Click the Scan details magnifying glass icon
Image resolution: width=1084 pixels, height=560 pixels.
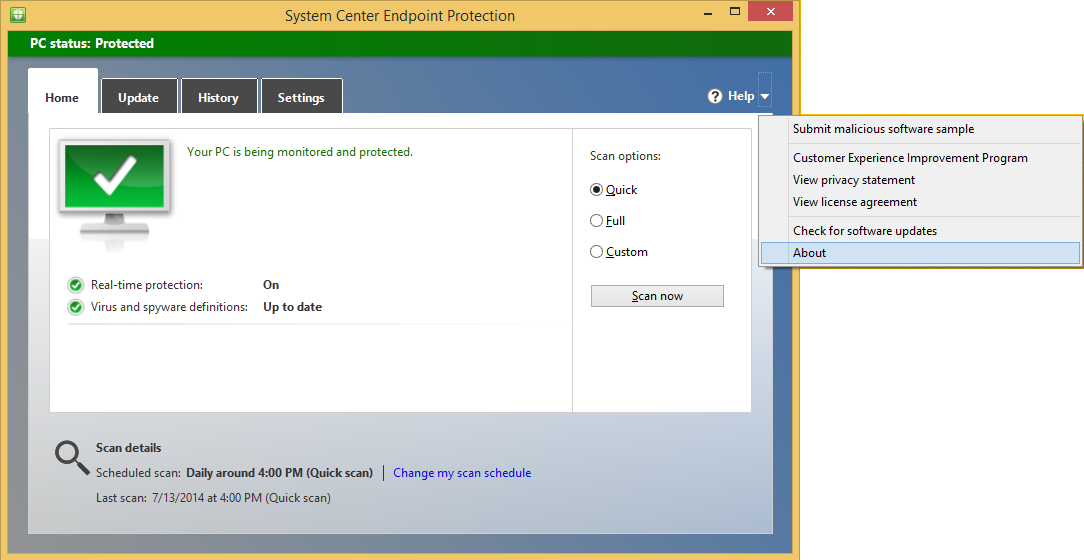pyautogui.click(x=72, y=458)
